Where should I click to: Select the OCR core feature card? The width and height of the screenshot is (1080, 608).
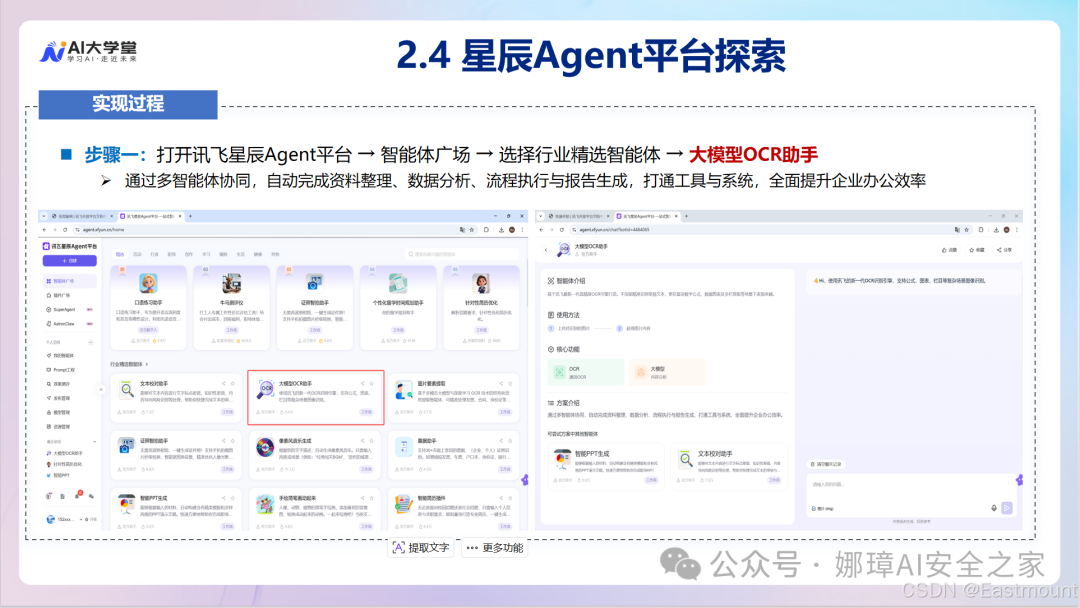click(585, 373)
